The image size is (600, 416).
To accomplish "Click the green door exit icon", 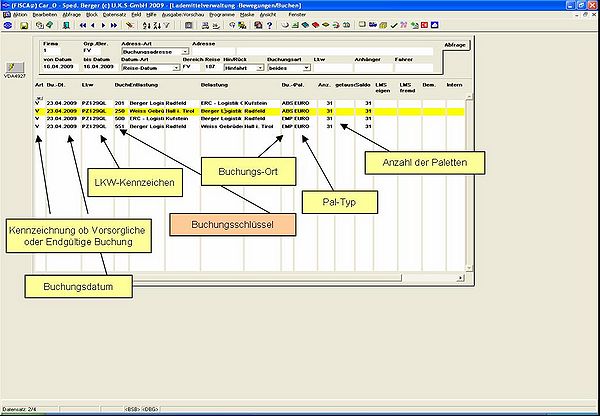I will [66, 25].
